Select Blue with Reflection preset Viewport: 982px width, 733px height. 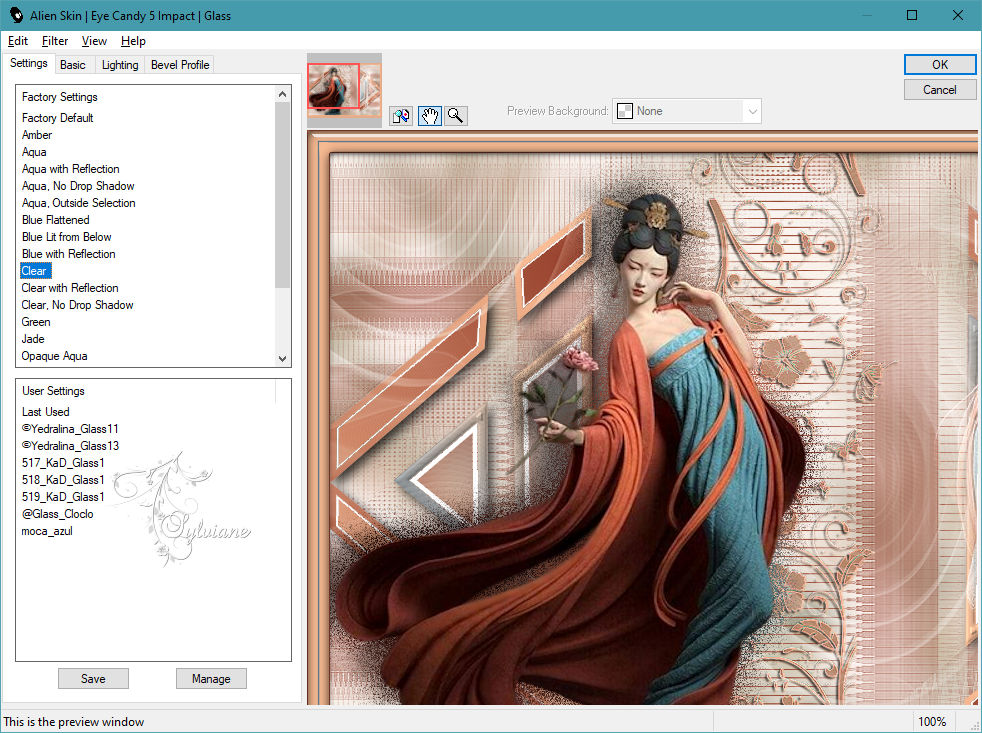pyautogui.click(x=68, y=253)
